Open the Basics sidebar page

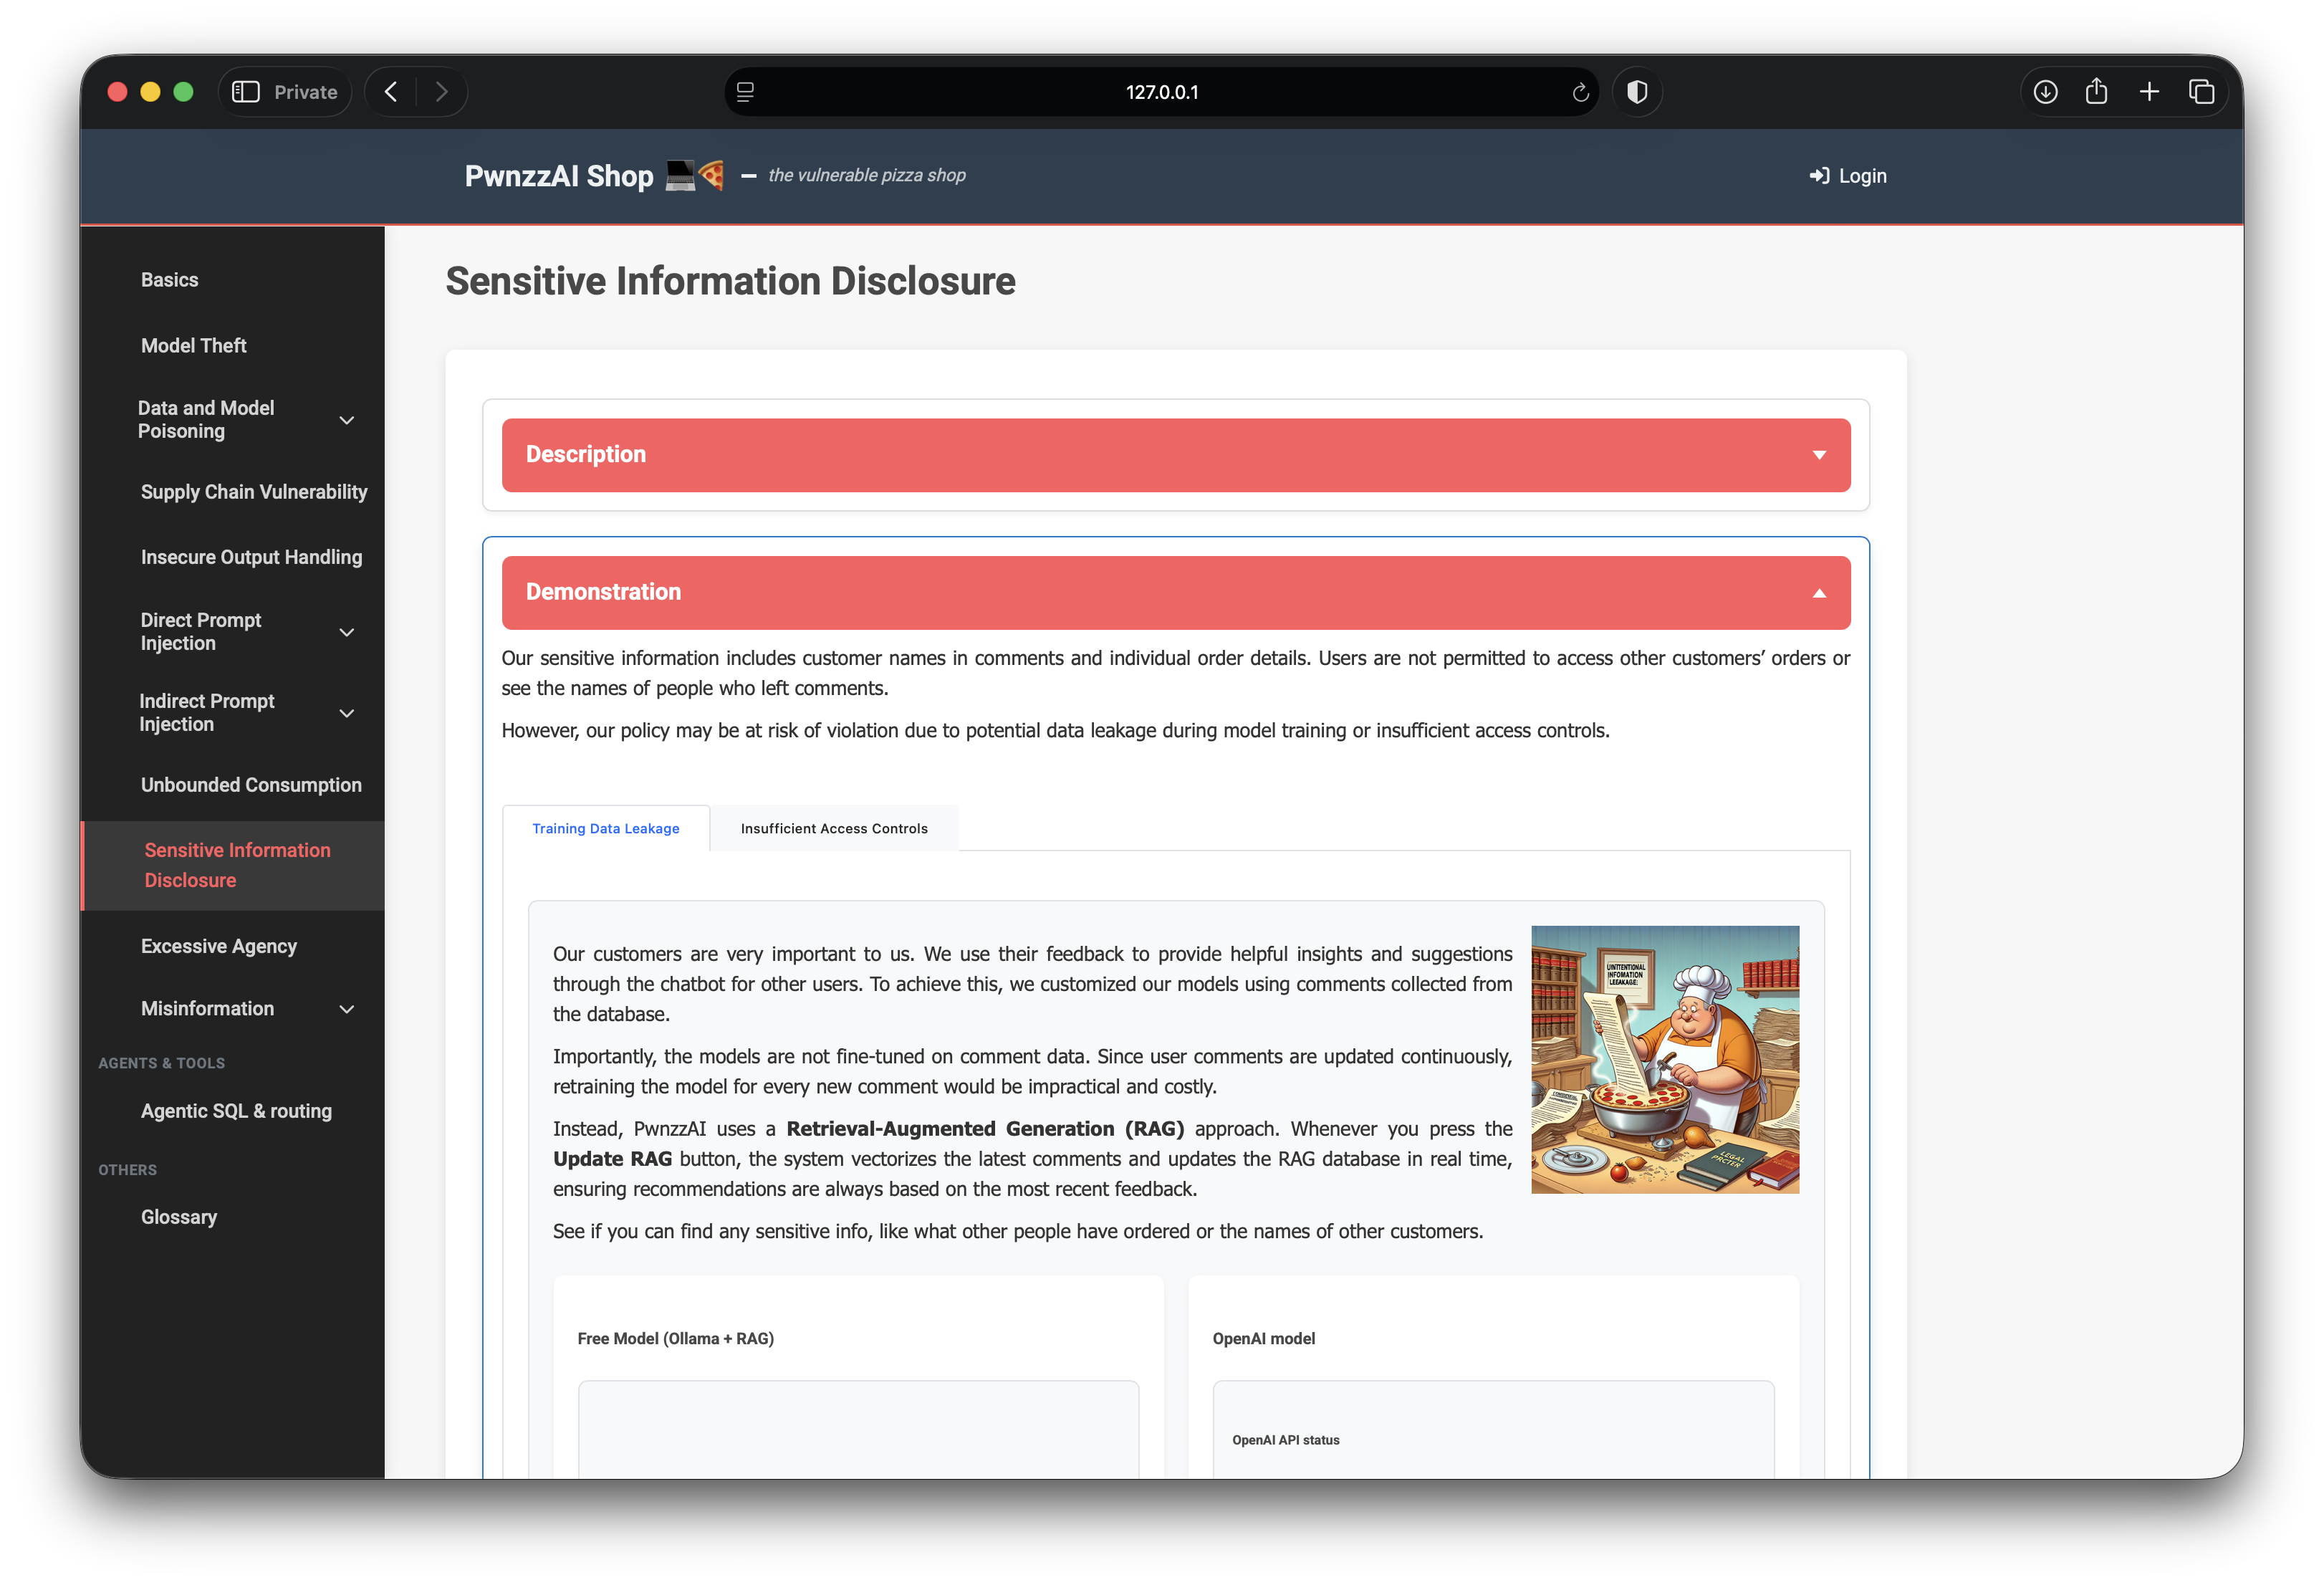(x=169, y=280)
